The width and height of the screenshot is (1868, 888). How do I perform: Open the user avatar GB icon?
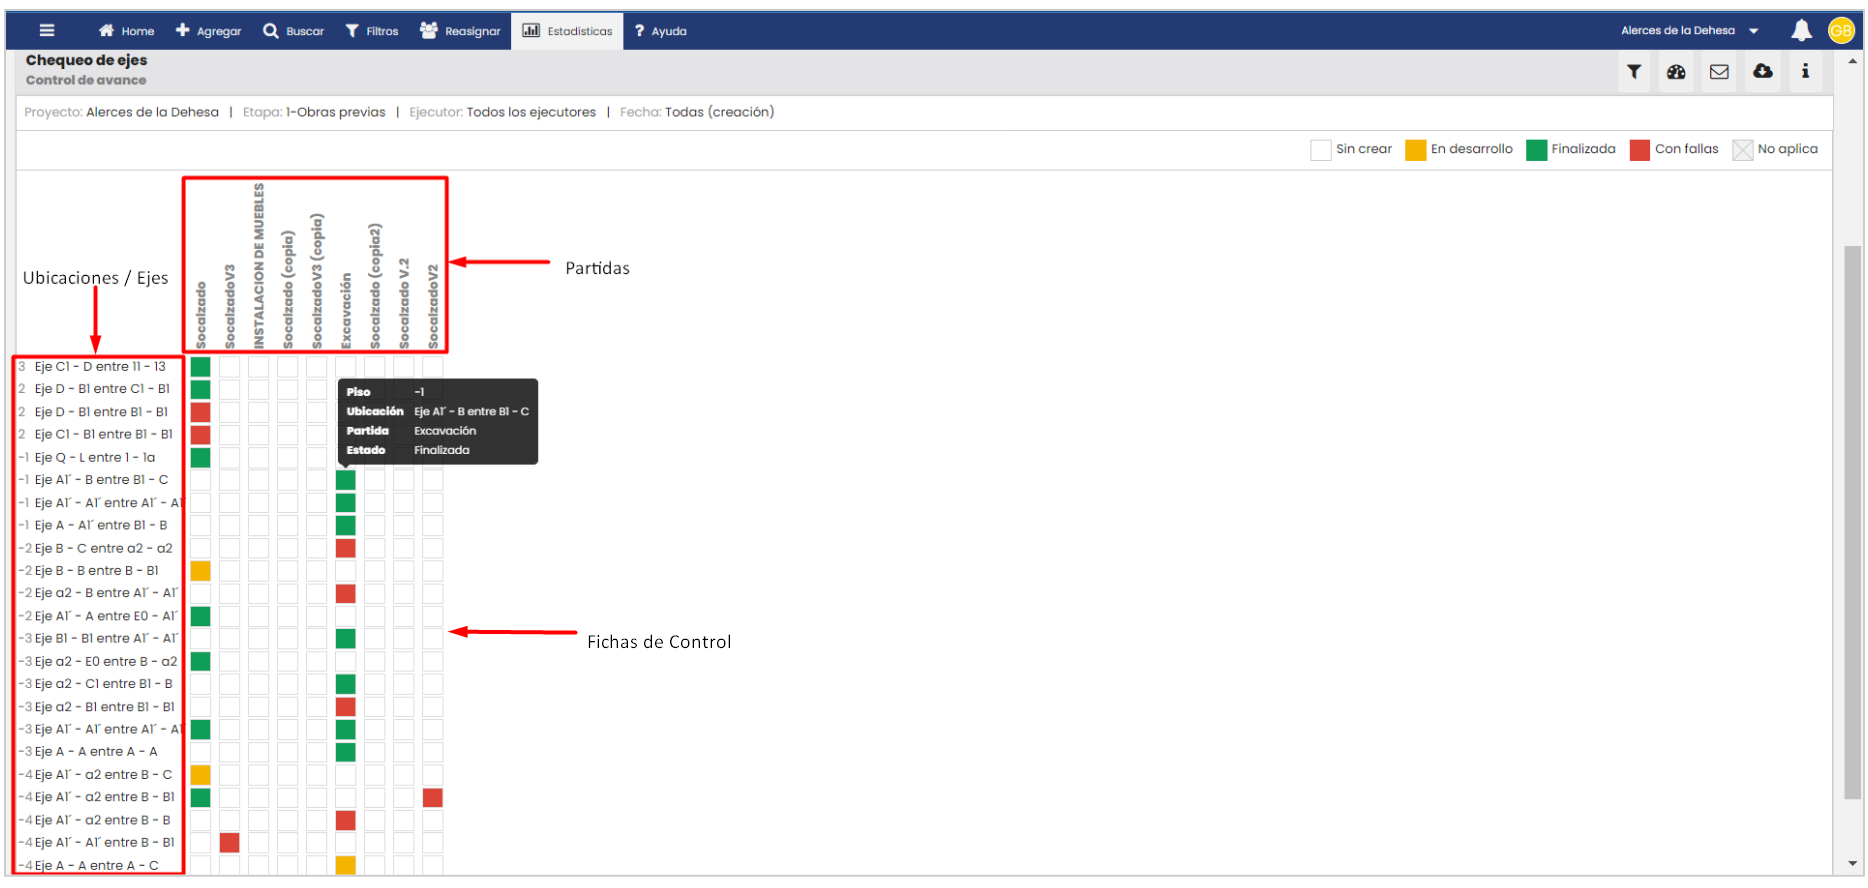pos(1841,31)
